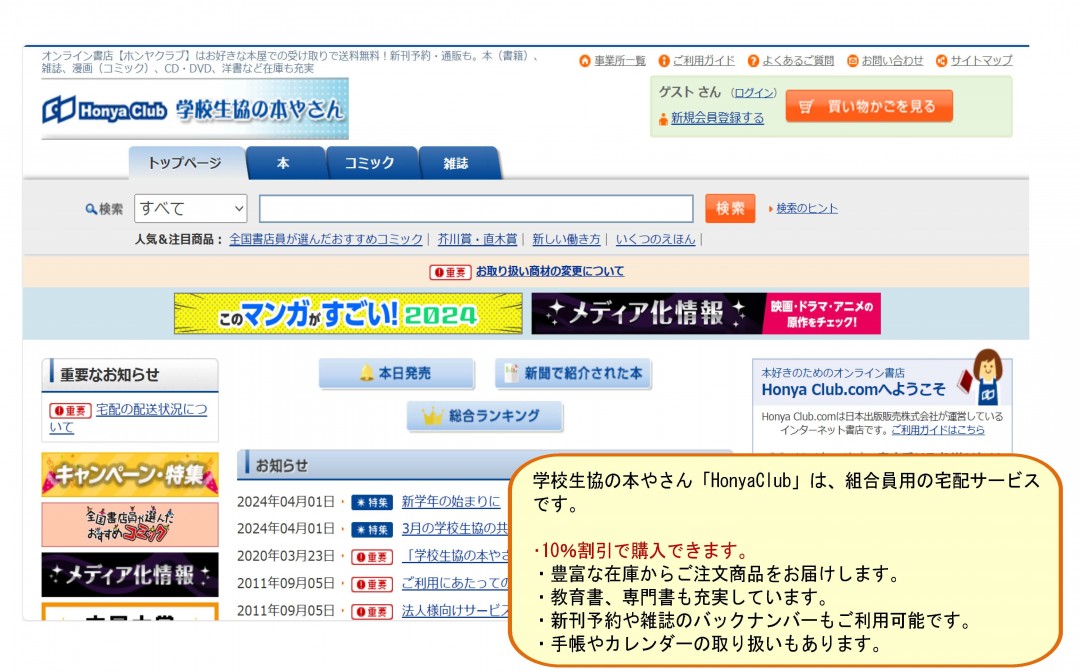1080x672 pixels.
Task: Click the 本日発売 button
Action: 397,373
